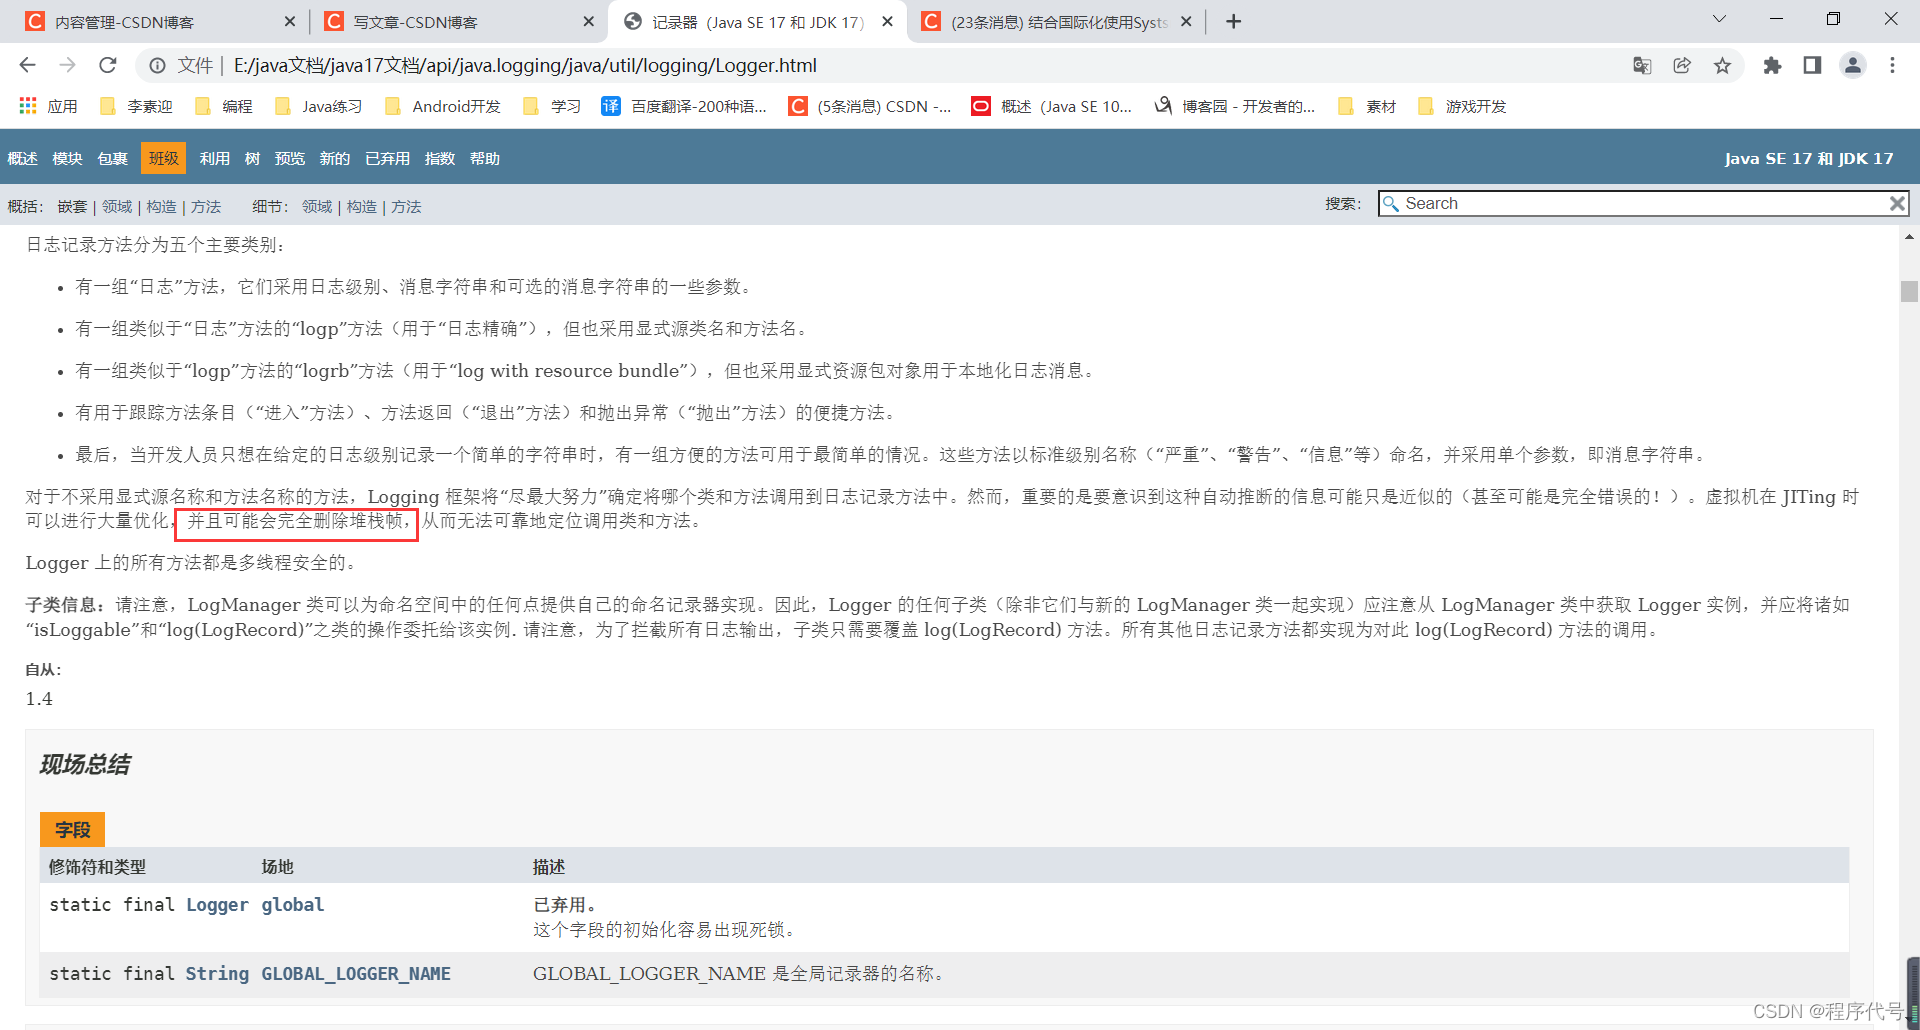Clear the search box with X
Screen dimensions: 1920x1030
[x=1897, y=203]
